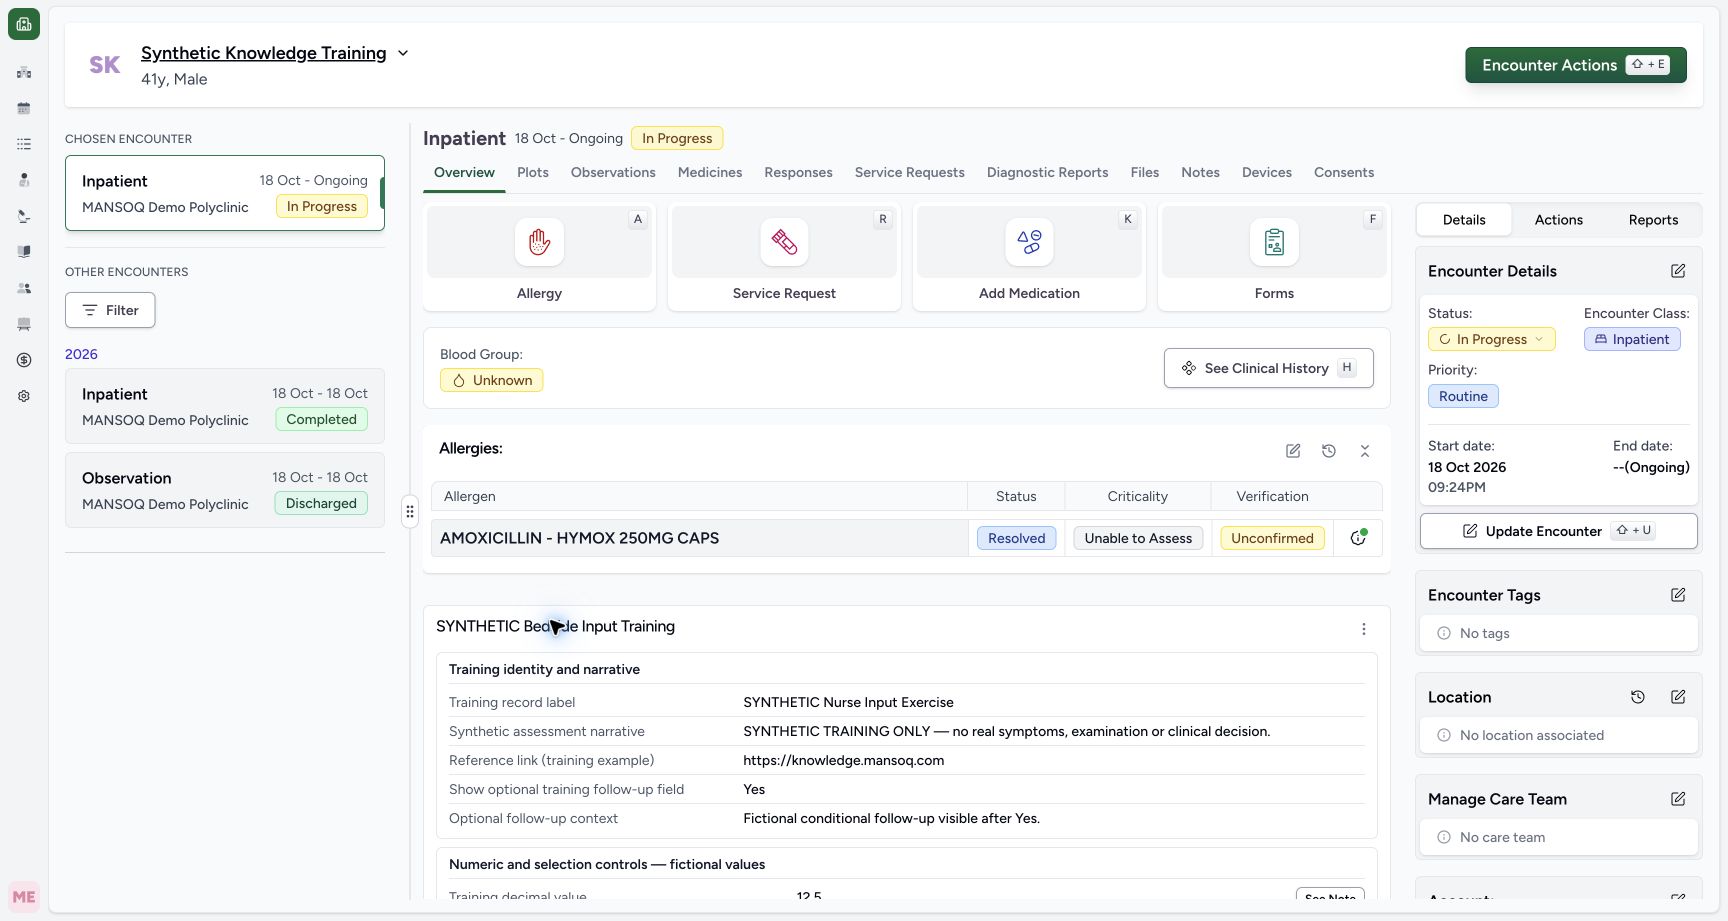The width and height of the screenshot is (1728, 921).
Task: Click the green hospital logo icon
Action: pyautogui.click(x=24, y=24)
